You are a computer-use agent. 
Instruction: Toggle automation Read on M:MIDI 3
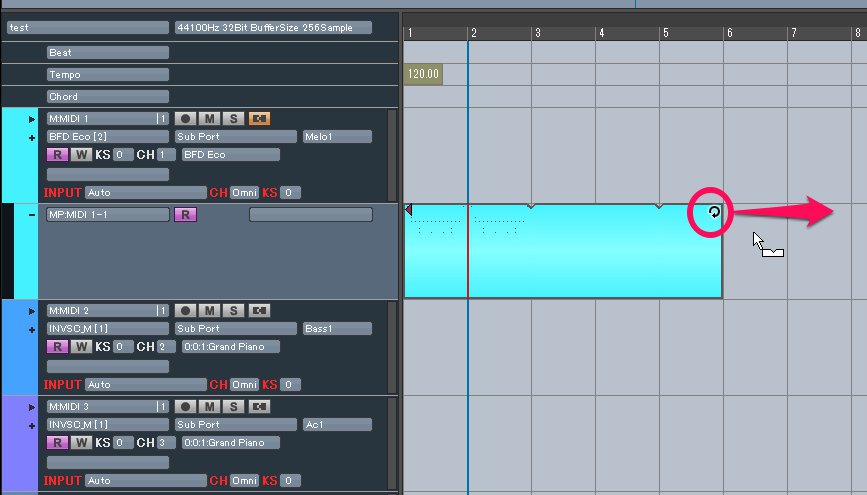point(57,443)
